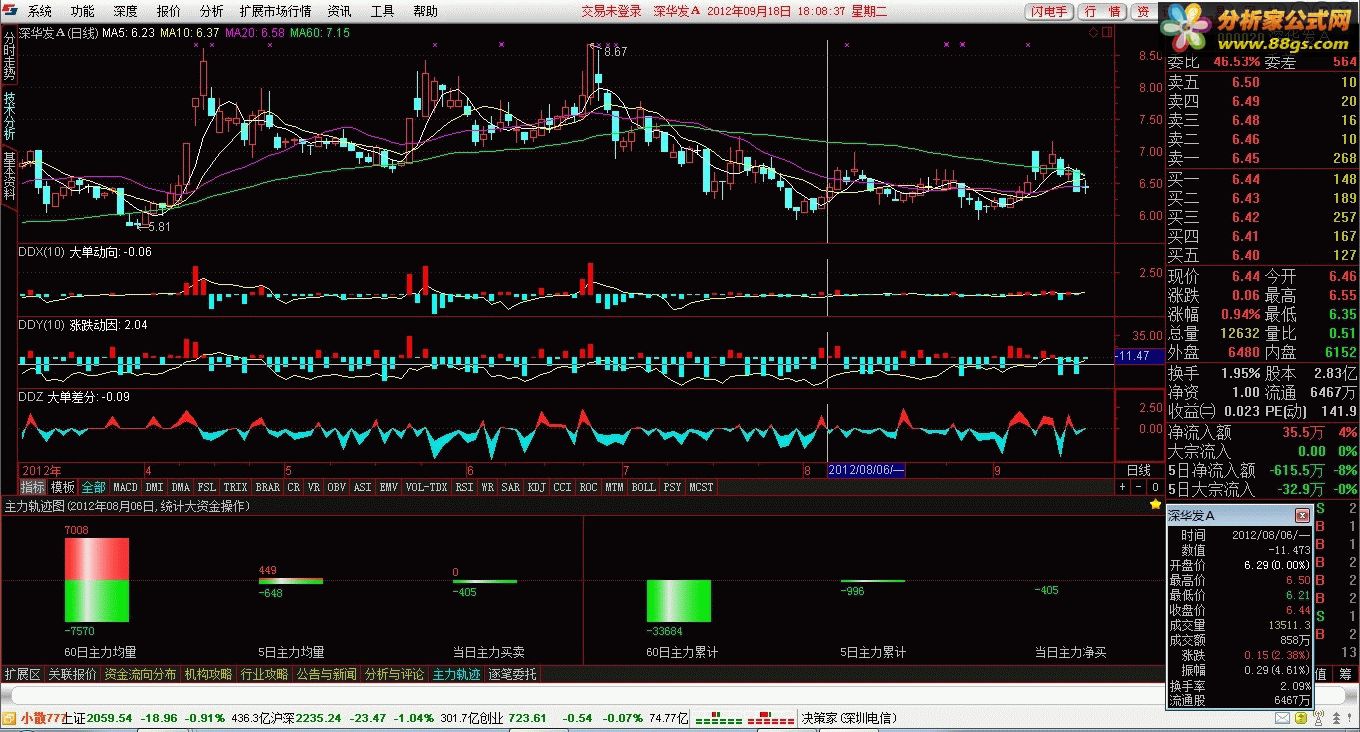Open the 分析 menu

[x=211, y=12]
